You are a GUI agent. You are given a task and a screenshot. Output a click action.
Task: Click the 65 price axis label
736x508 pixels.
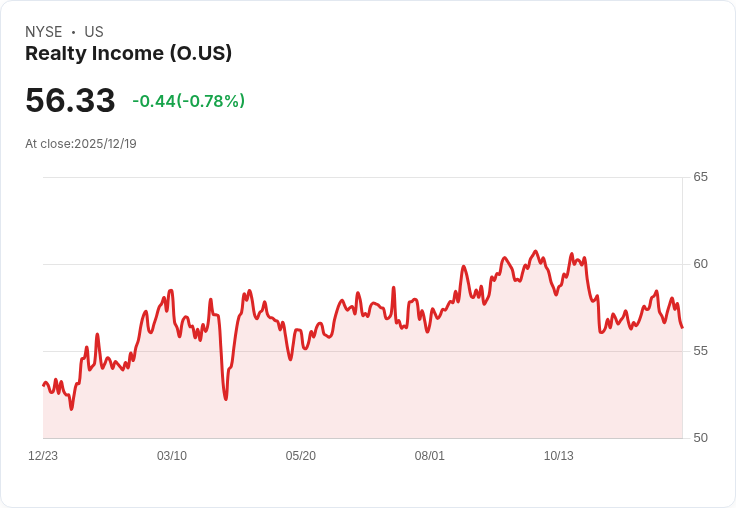tap(700, 177)
